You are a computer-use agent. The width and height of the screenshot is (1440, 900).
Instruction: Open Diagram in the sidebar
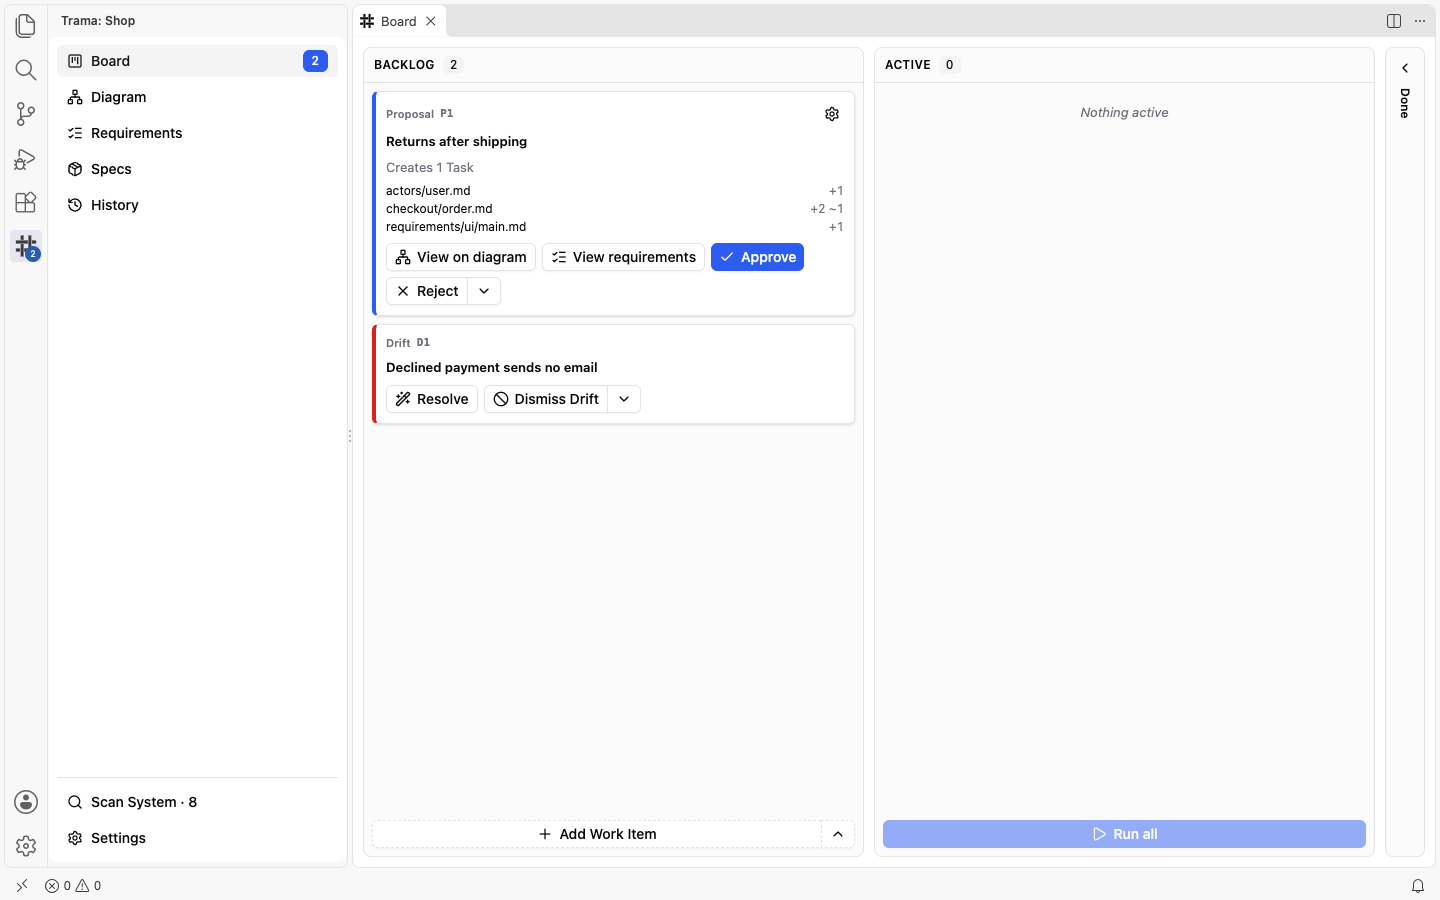[x=198, y=97]
